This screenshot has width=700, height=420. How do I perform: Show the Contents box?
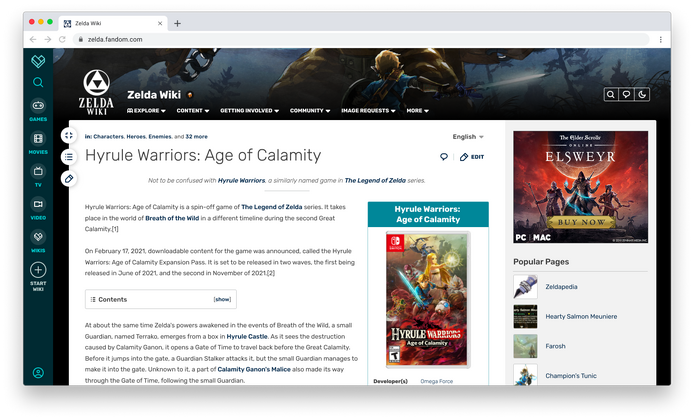[222, 299]
